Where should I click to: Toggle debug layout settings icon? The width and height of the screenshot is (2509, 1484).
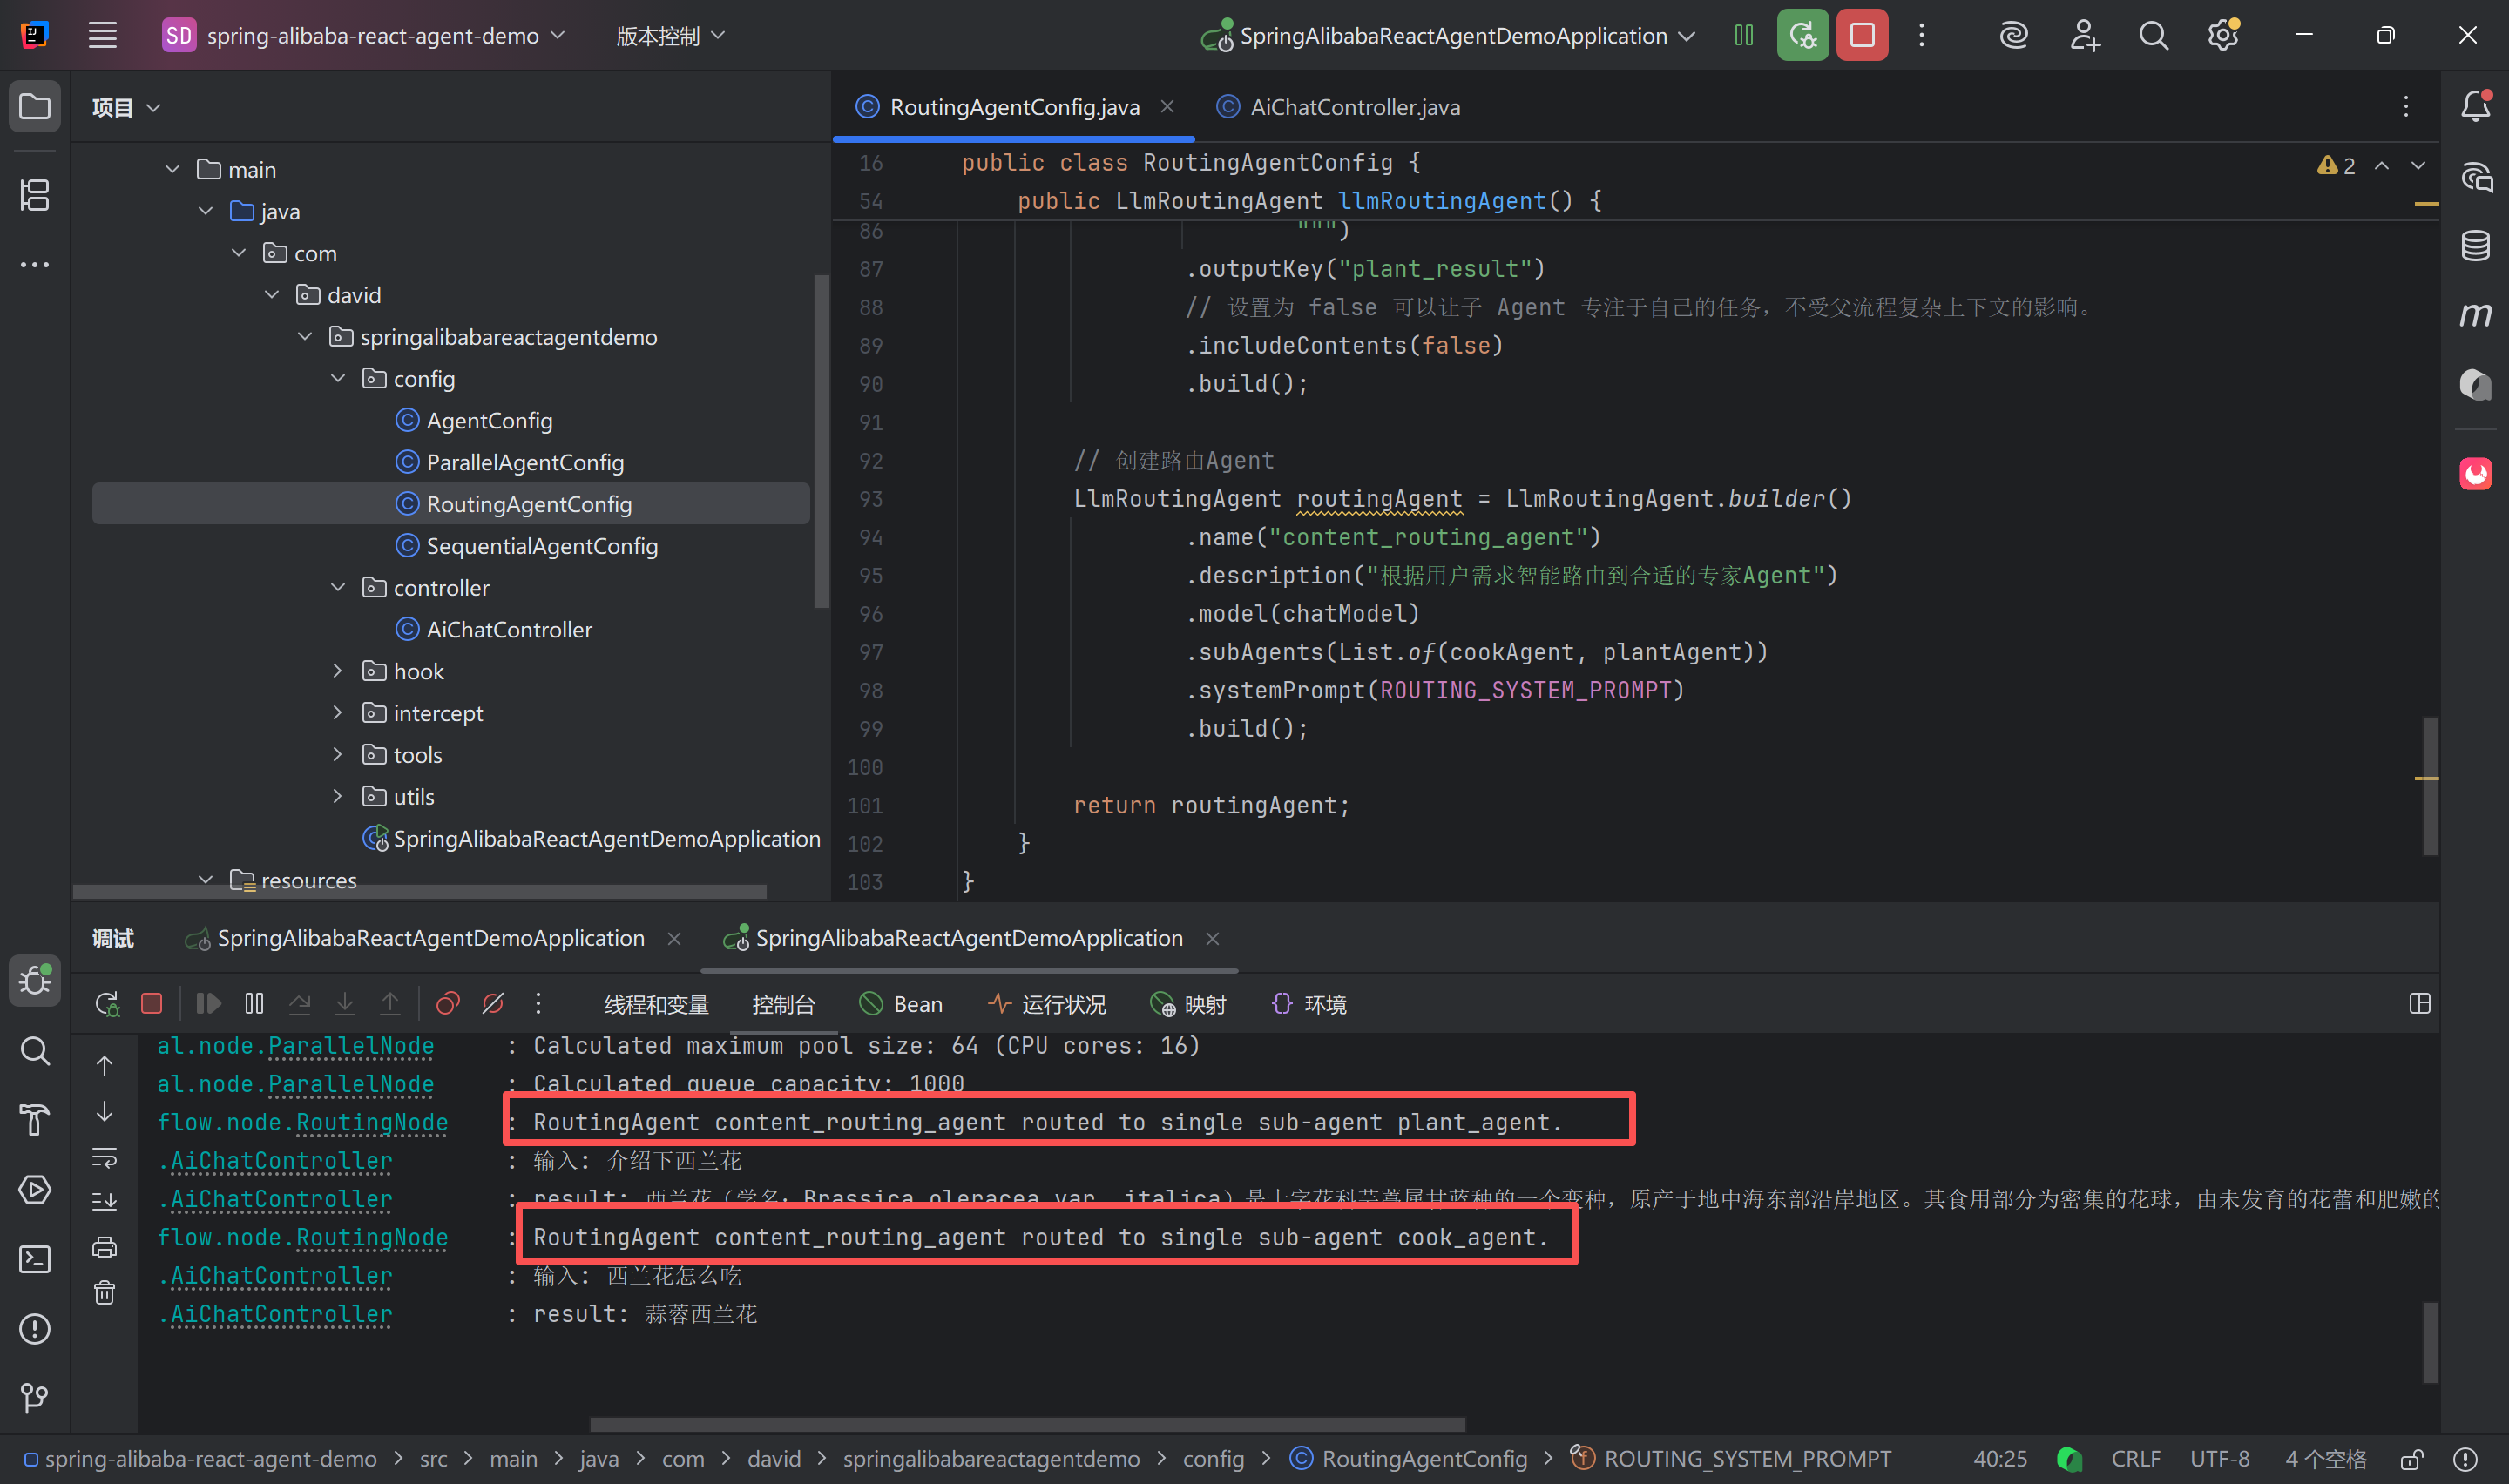tap(2419, 1003)
